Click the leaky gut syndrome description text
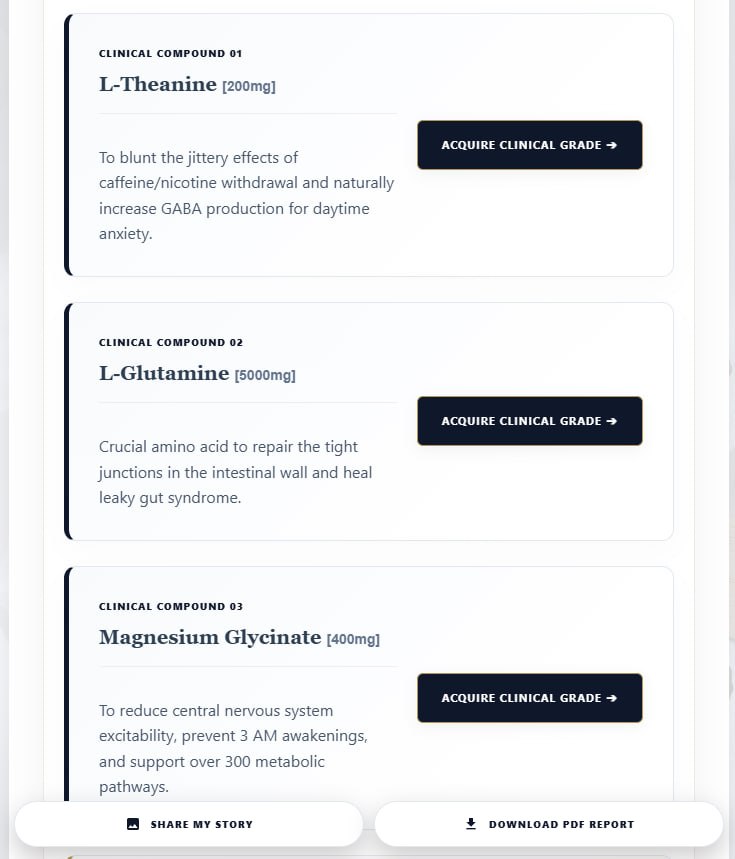This screenshot has height=859, width=735. click(x=236, y=472)
